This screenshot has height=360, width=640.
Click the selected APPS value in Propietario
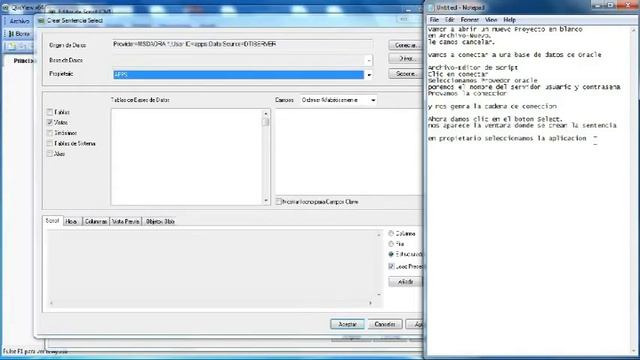(238, 75)
